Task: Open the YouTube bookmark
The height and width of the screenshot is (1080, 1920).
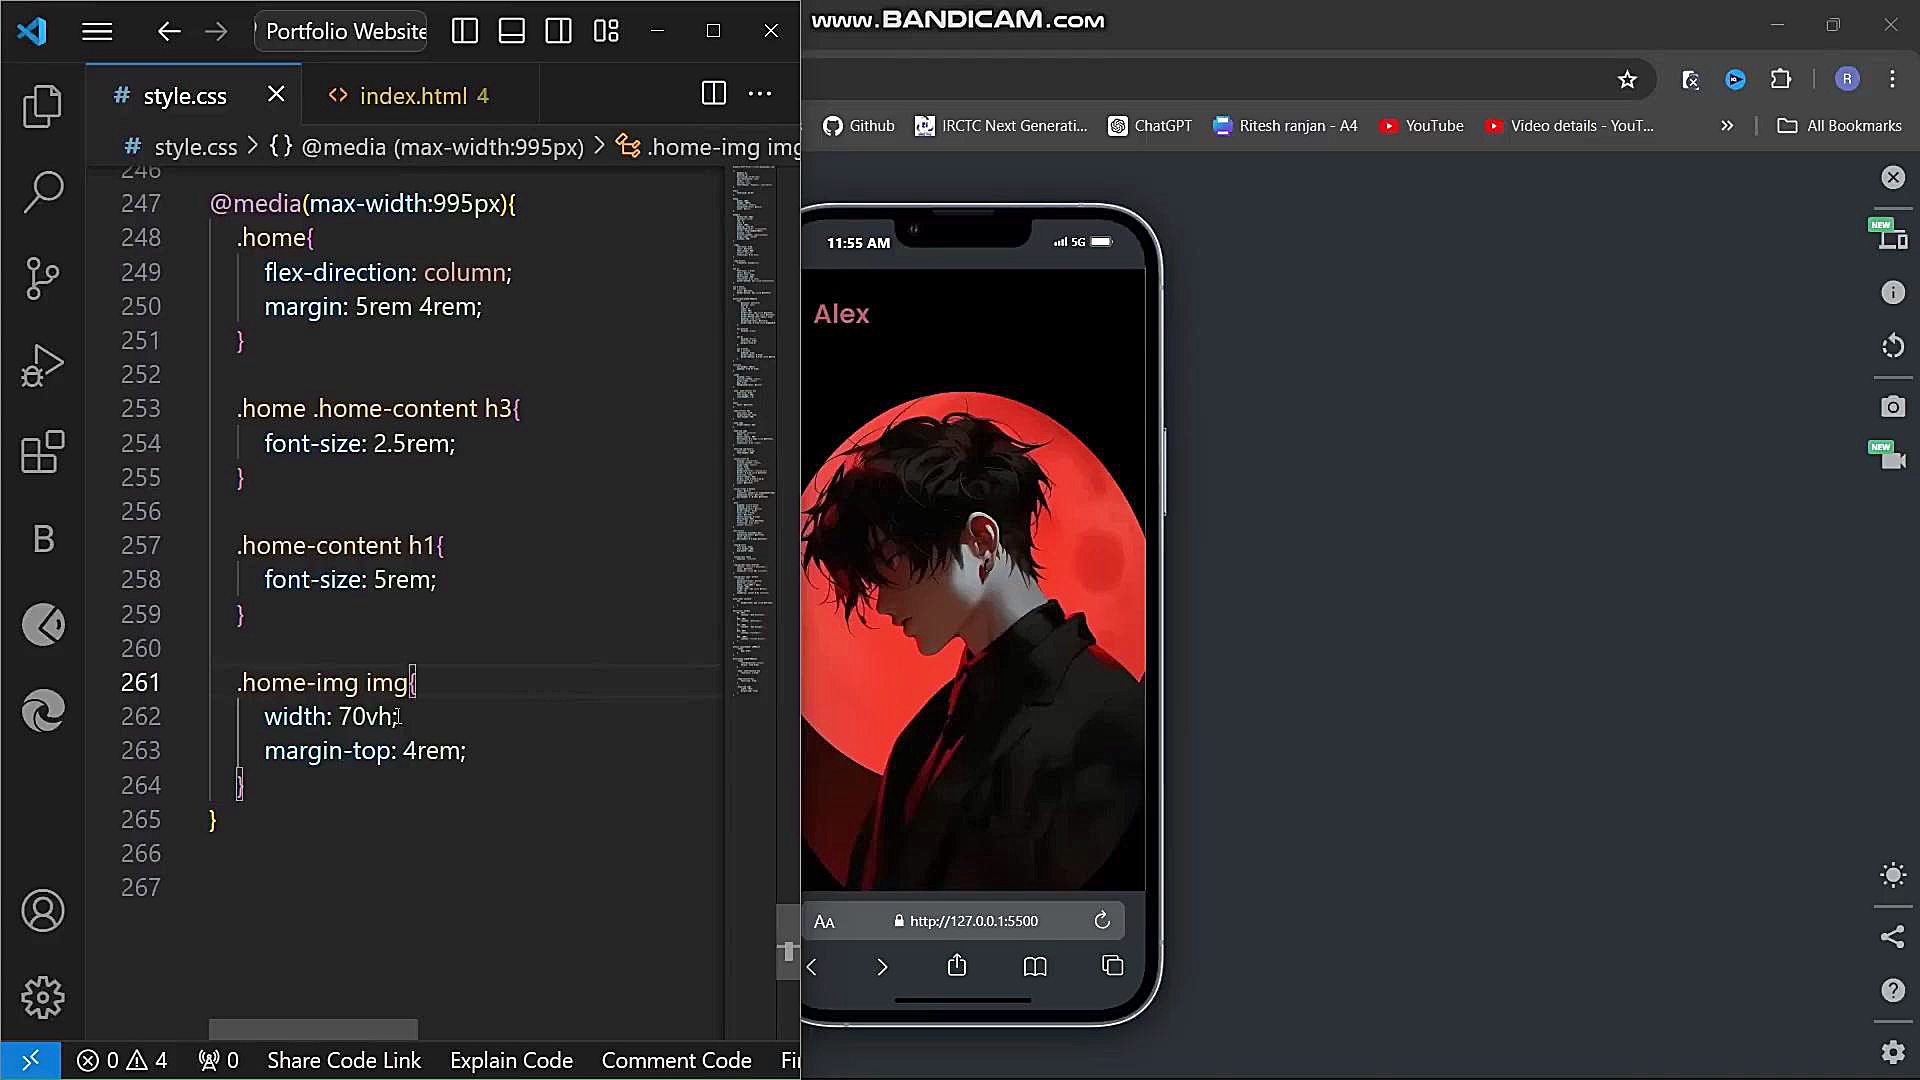Action: pyautogui.click(x=1421, y=126)
